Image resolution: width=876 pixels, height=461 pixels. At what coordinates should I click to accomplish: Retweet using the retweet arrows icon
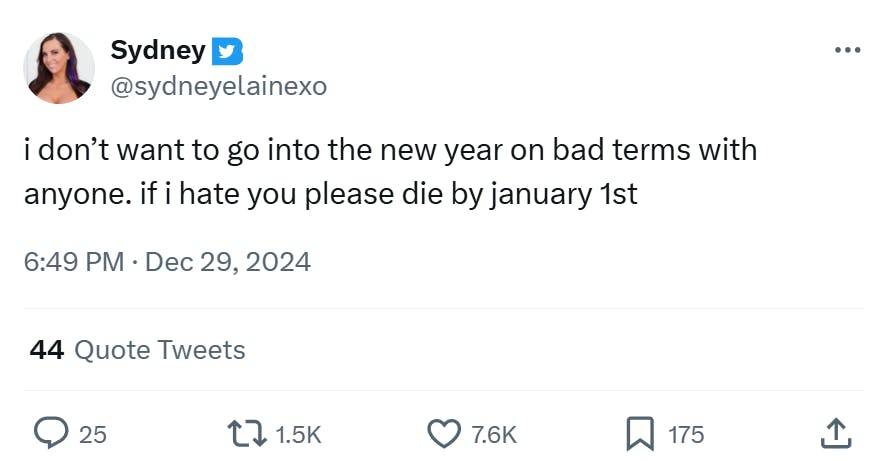pyautogui.click(x=246, y=433)
